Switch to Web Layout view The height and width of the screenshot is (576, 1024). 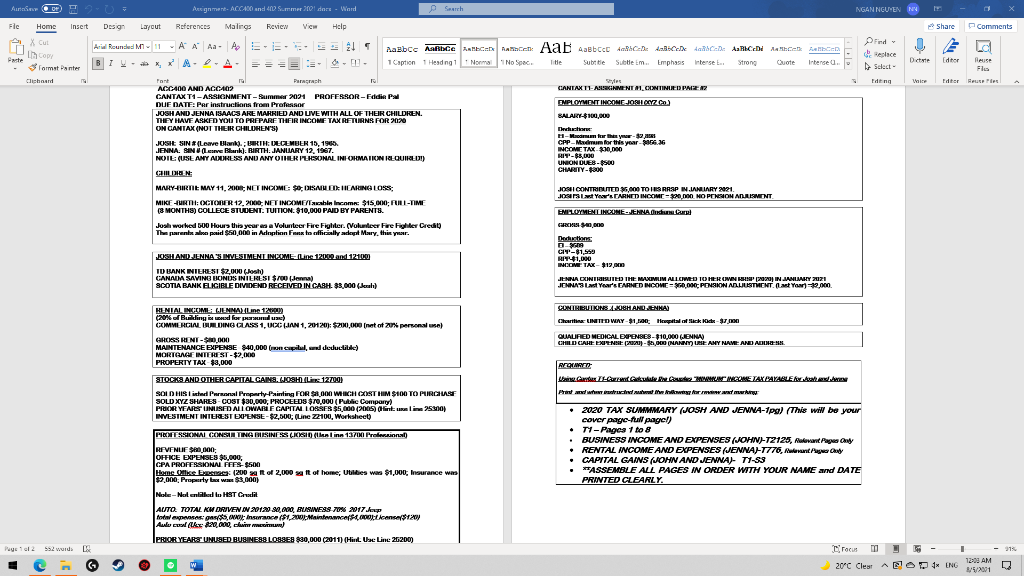[917, 549]
